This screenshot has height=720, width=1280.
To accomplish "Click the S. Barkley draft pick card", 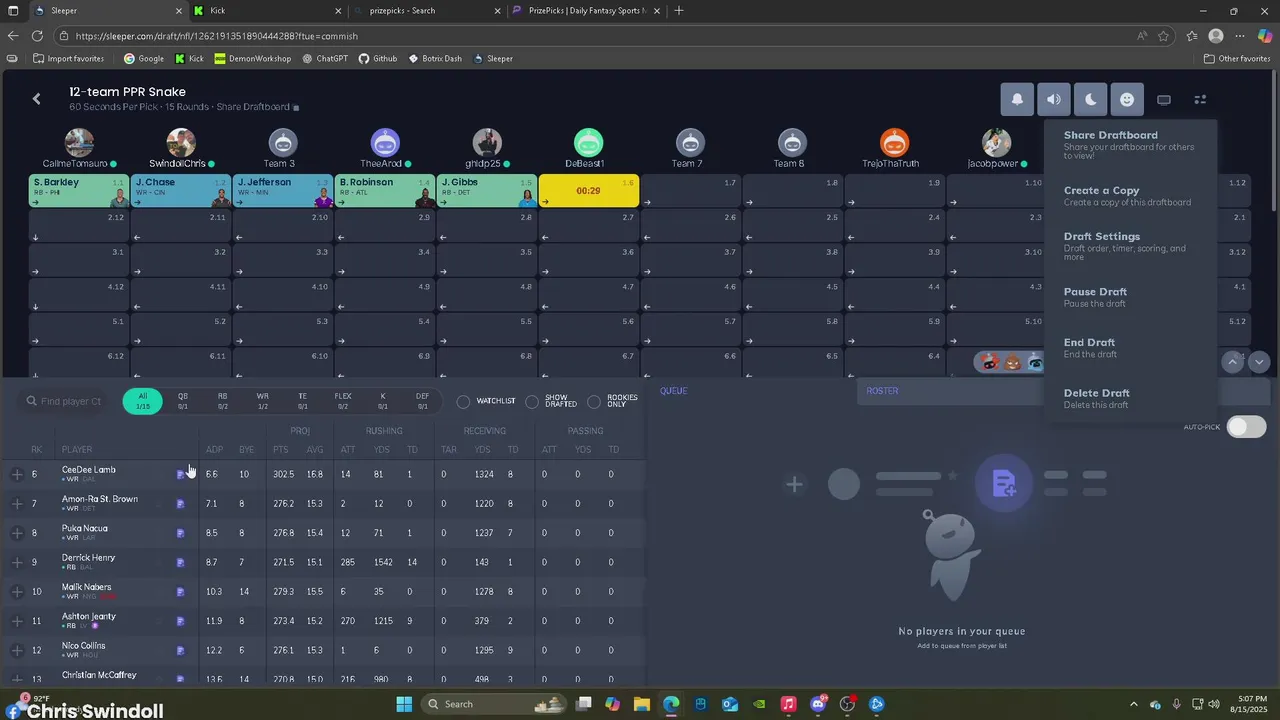I will (x=79, y=190).
